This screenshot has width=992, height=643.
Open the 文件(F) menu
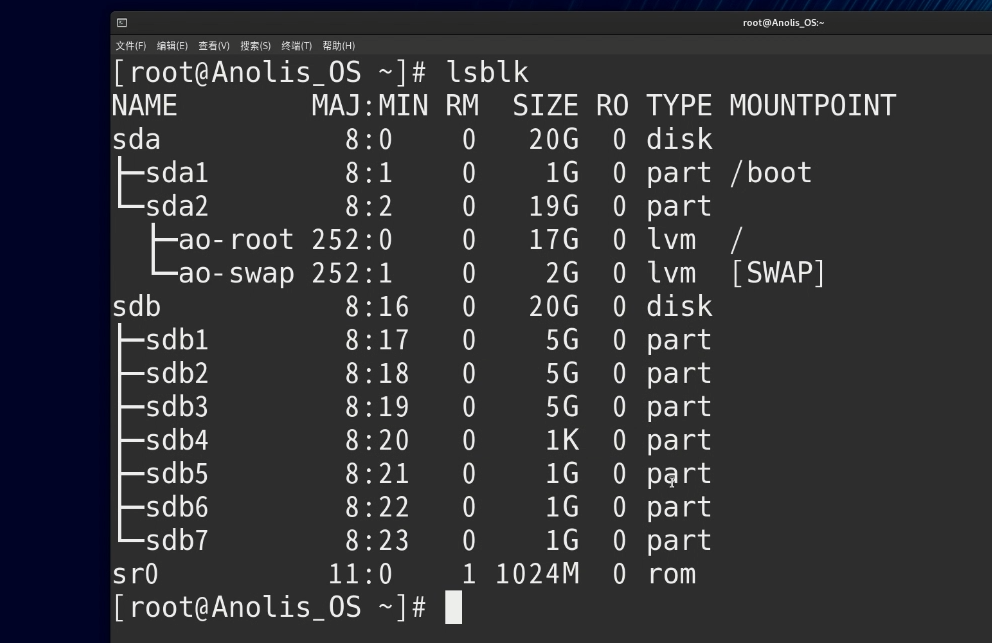click(131, 45)
